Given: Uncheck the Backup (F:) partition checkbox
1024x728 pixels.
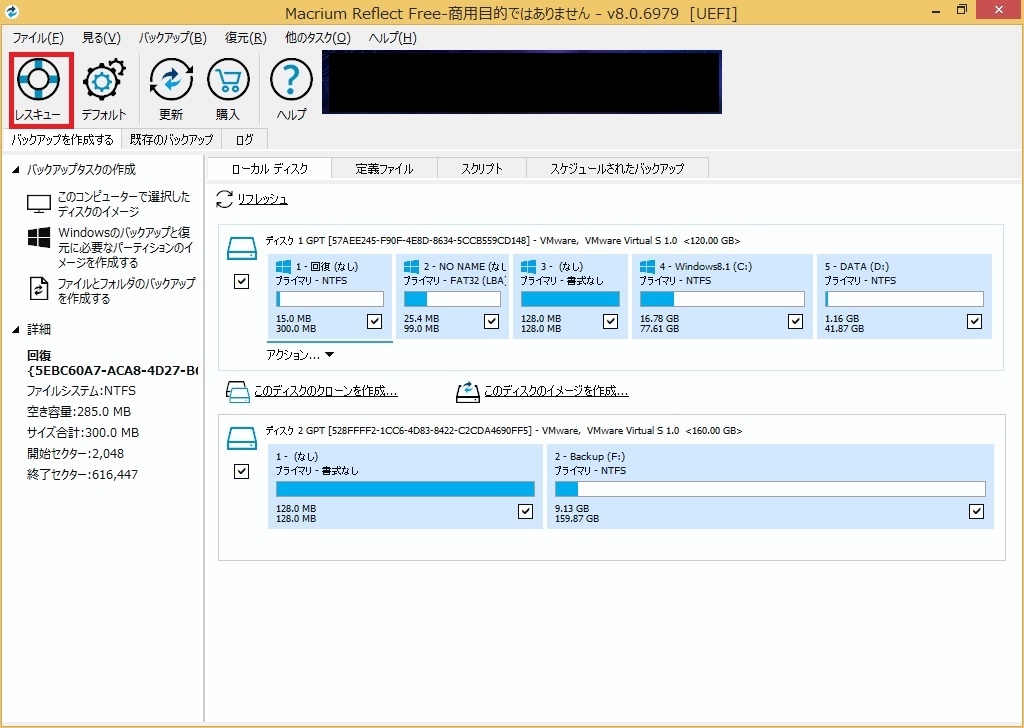Looking at the screenshot, I should (x=976, y=511).
